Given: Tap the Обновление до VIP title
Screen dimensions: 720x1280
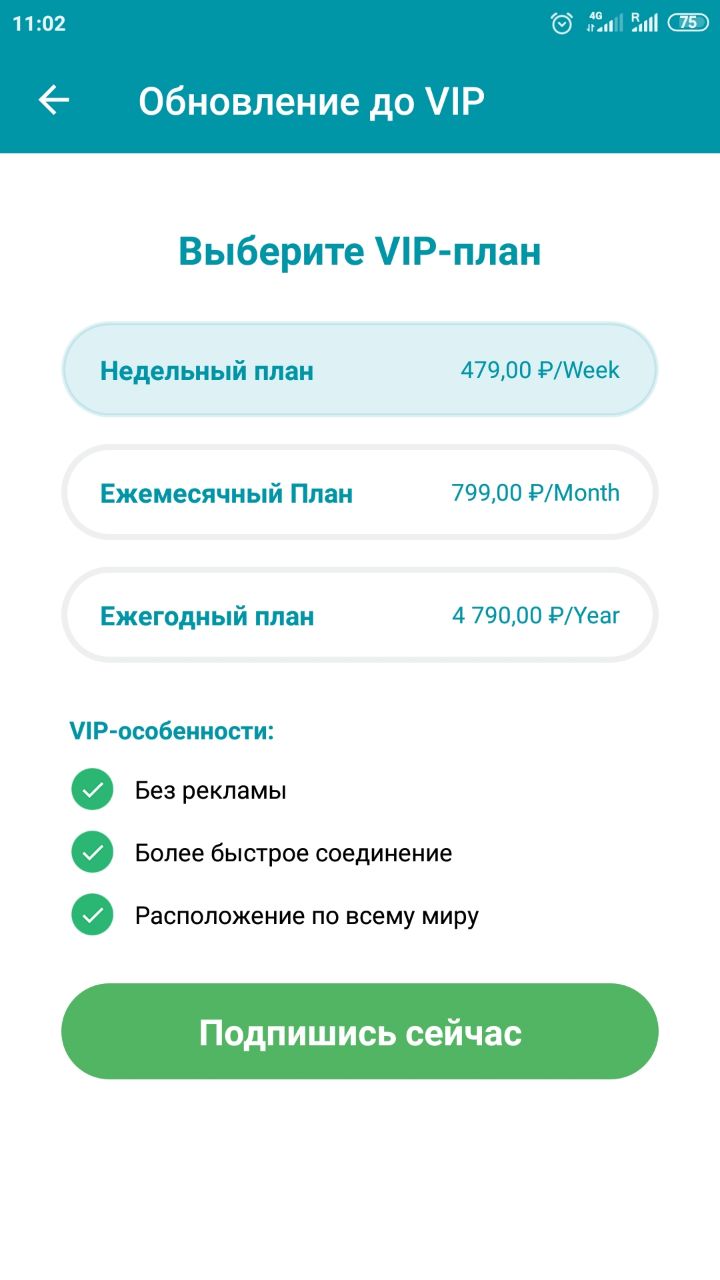Looking at the screenshot, I should pos(311,101).
